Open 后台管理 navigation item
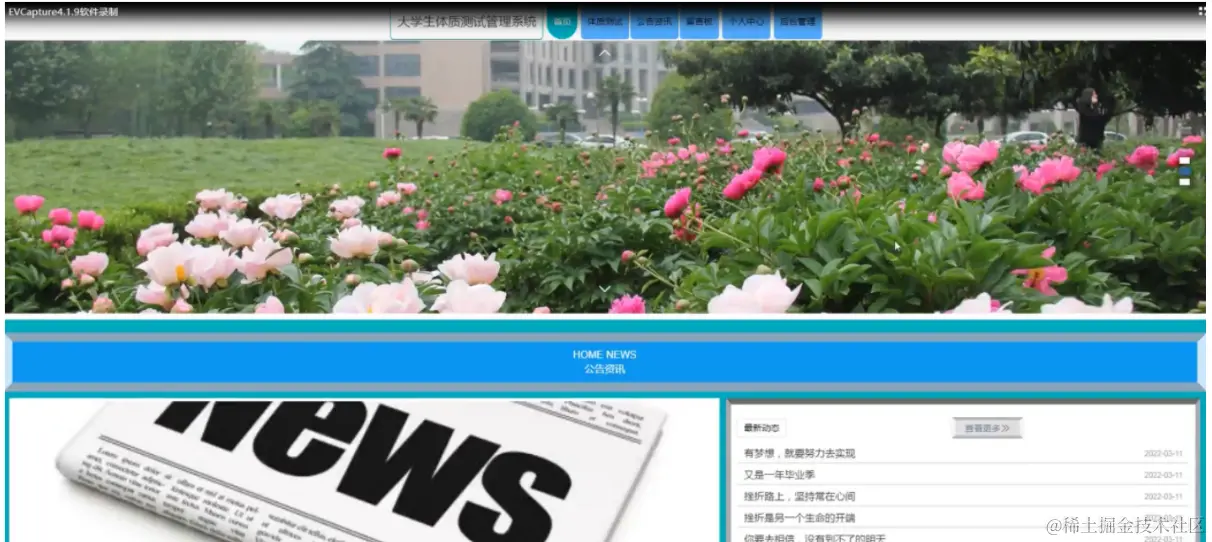1212x542 pixels. click(797, 22)
